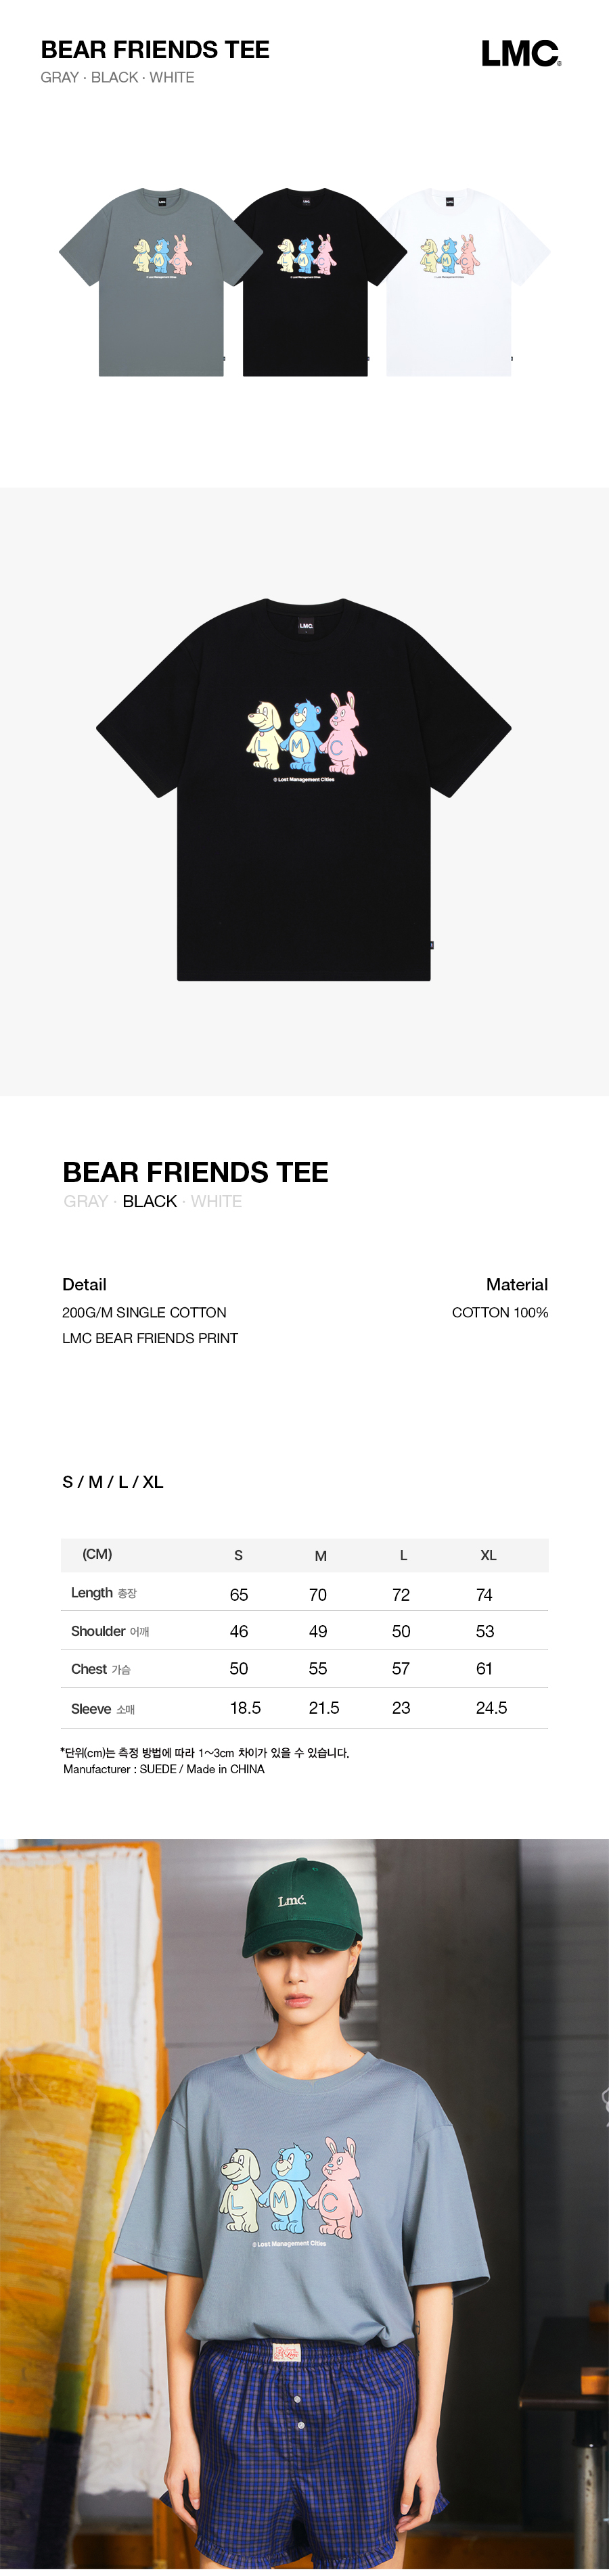Choose the dimmed WHITE color option
609x2576 pixels.
216,1201
